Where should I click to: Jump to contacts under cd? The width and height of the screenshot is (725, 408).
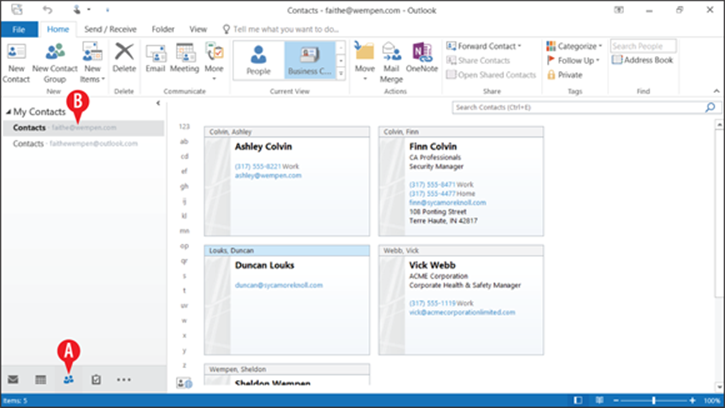[184, 156]
